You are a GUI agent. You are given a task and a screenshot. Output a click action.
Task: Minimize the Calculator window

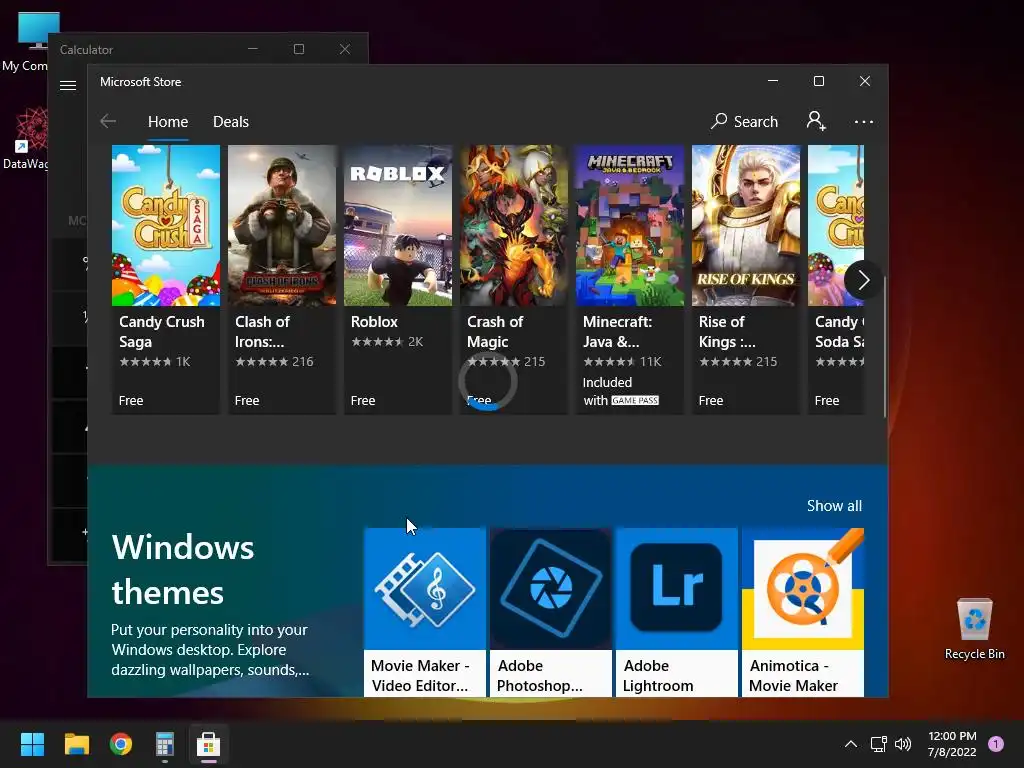tap(253, 49)
